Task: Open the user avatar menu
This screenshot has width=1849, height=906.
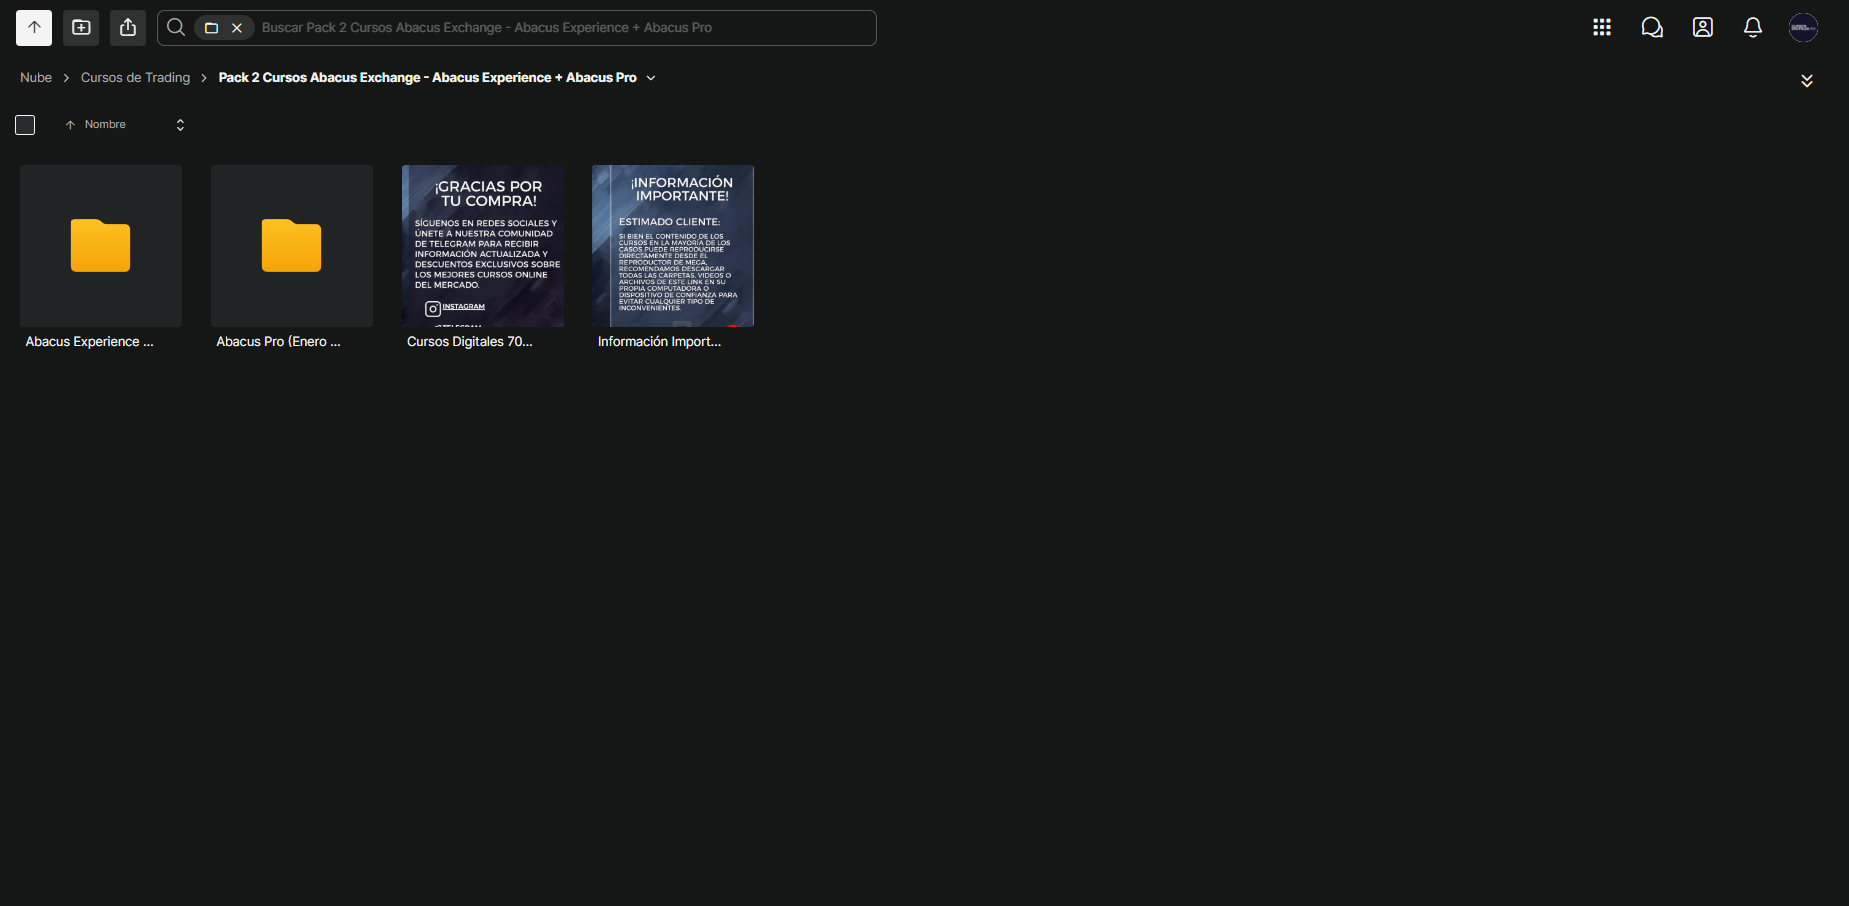Action: tap(1803, 28)
